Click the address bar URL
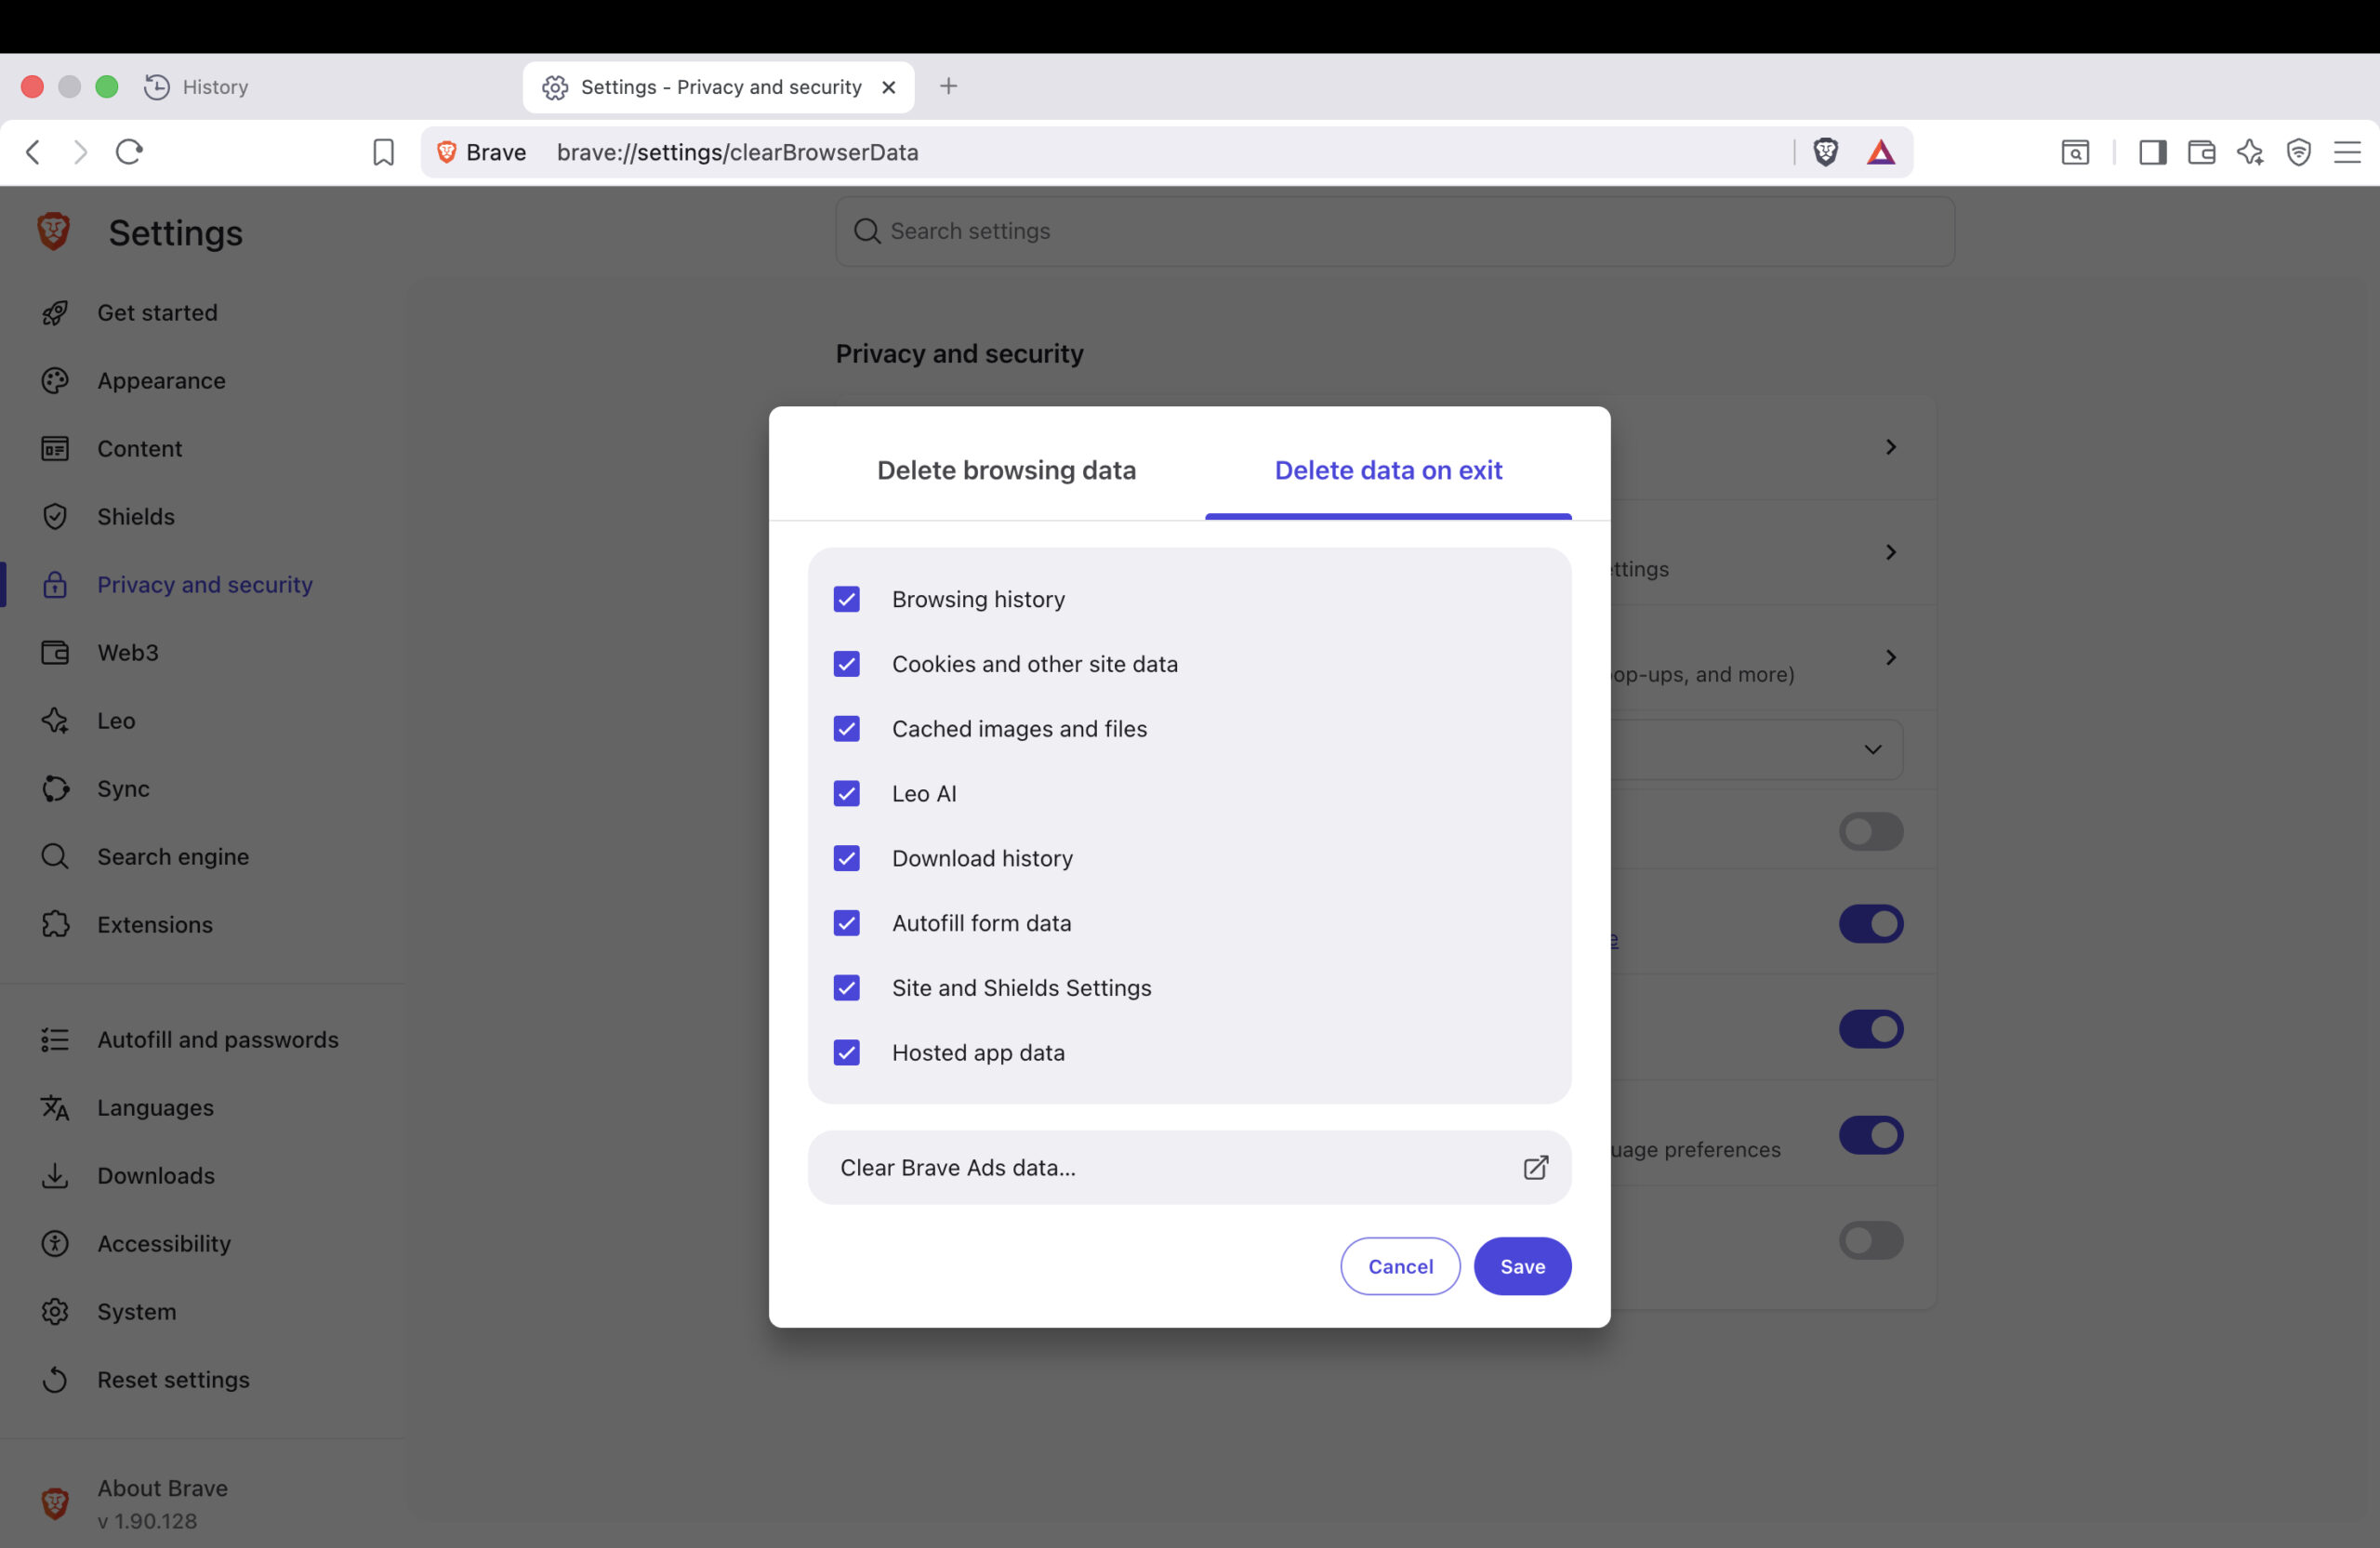The image size is (2380, 1548). click(737, 152)
